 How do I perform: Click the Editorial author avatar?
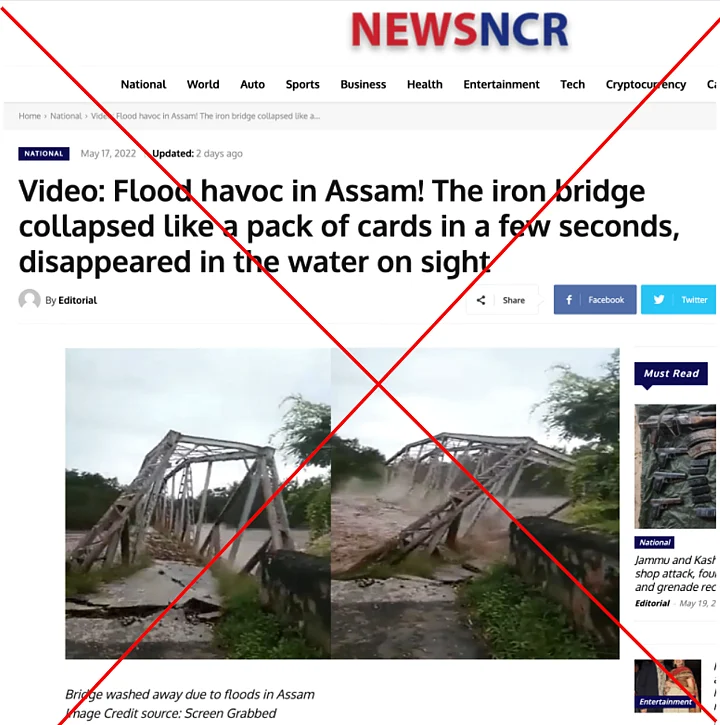point(29,300)
